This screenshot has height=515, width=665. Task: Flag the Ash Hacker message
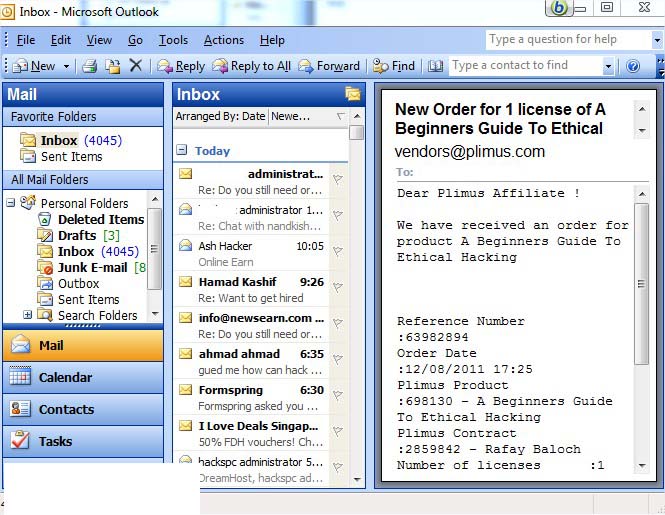point(338,252)
